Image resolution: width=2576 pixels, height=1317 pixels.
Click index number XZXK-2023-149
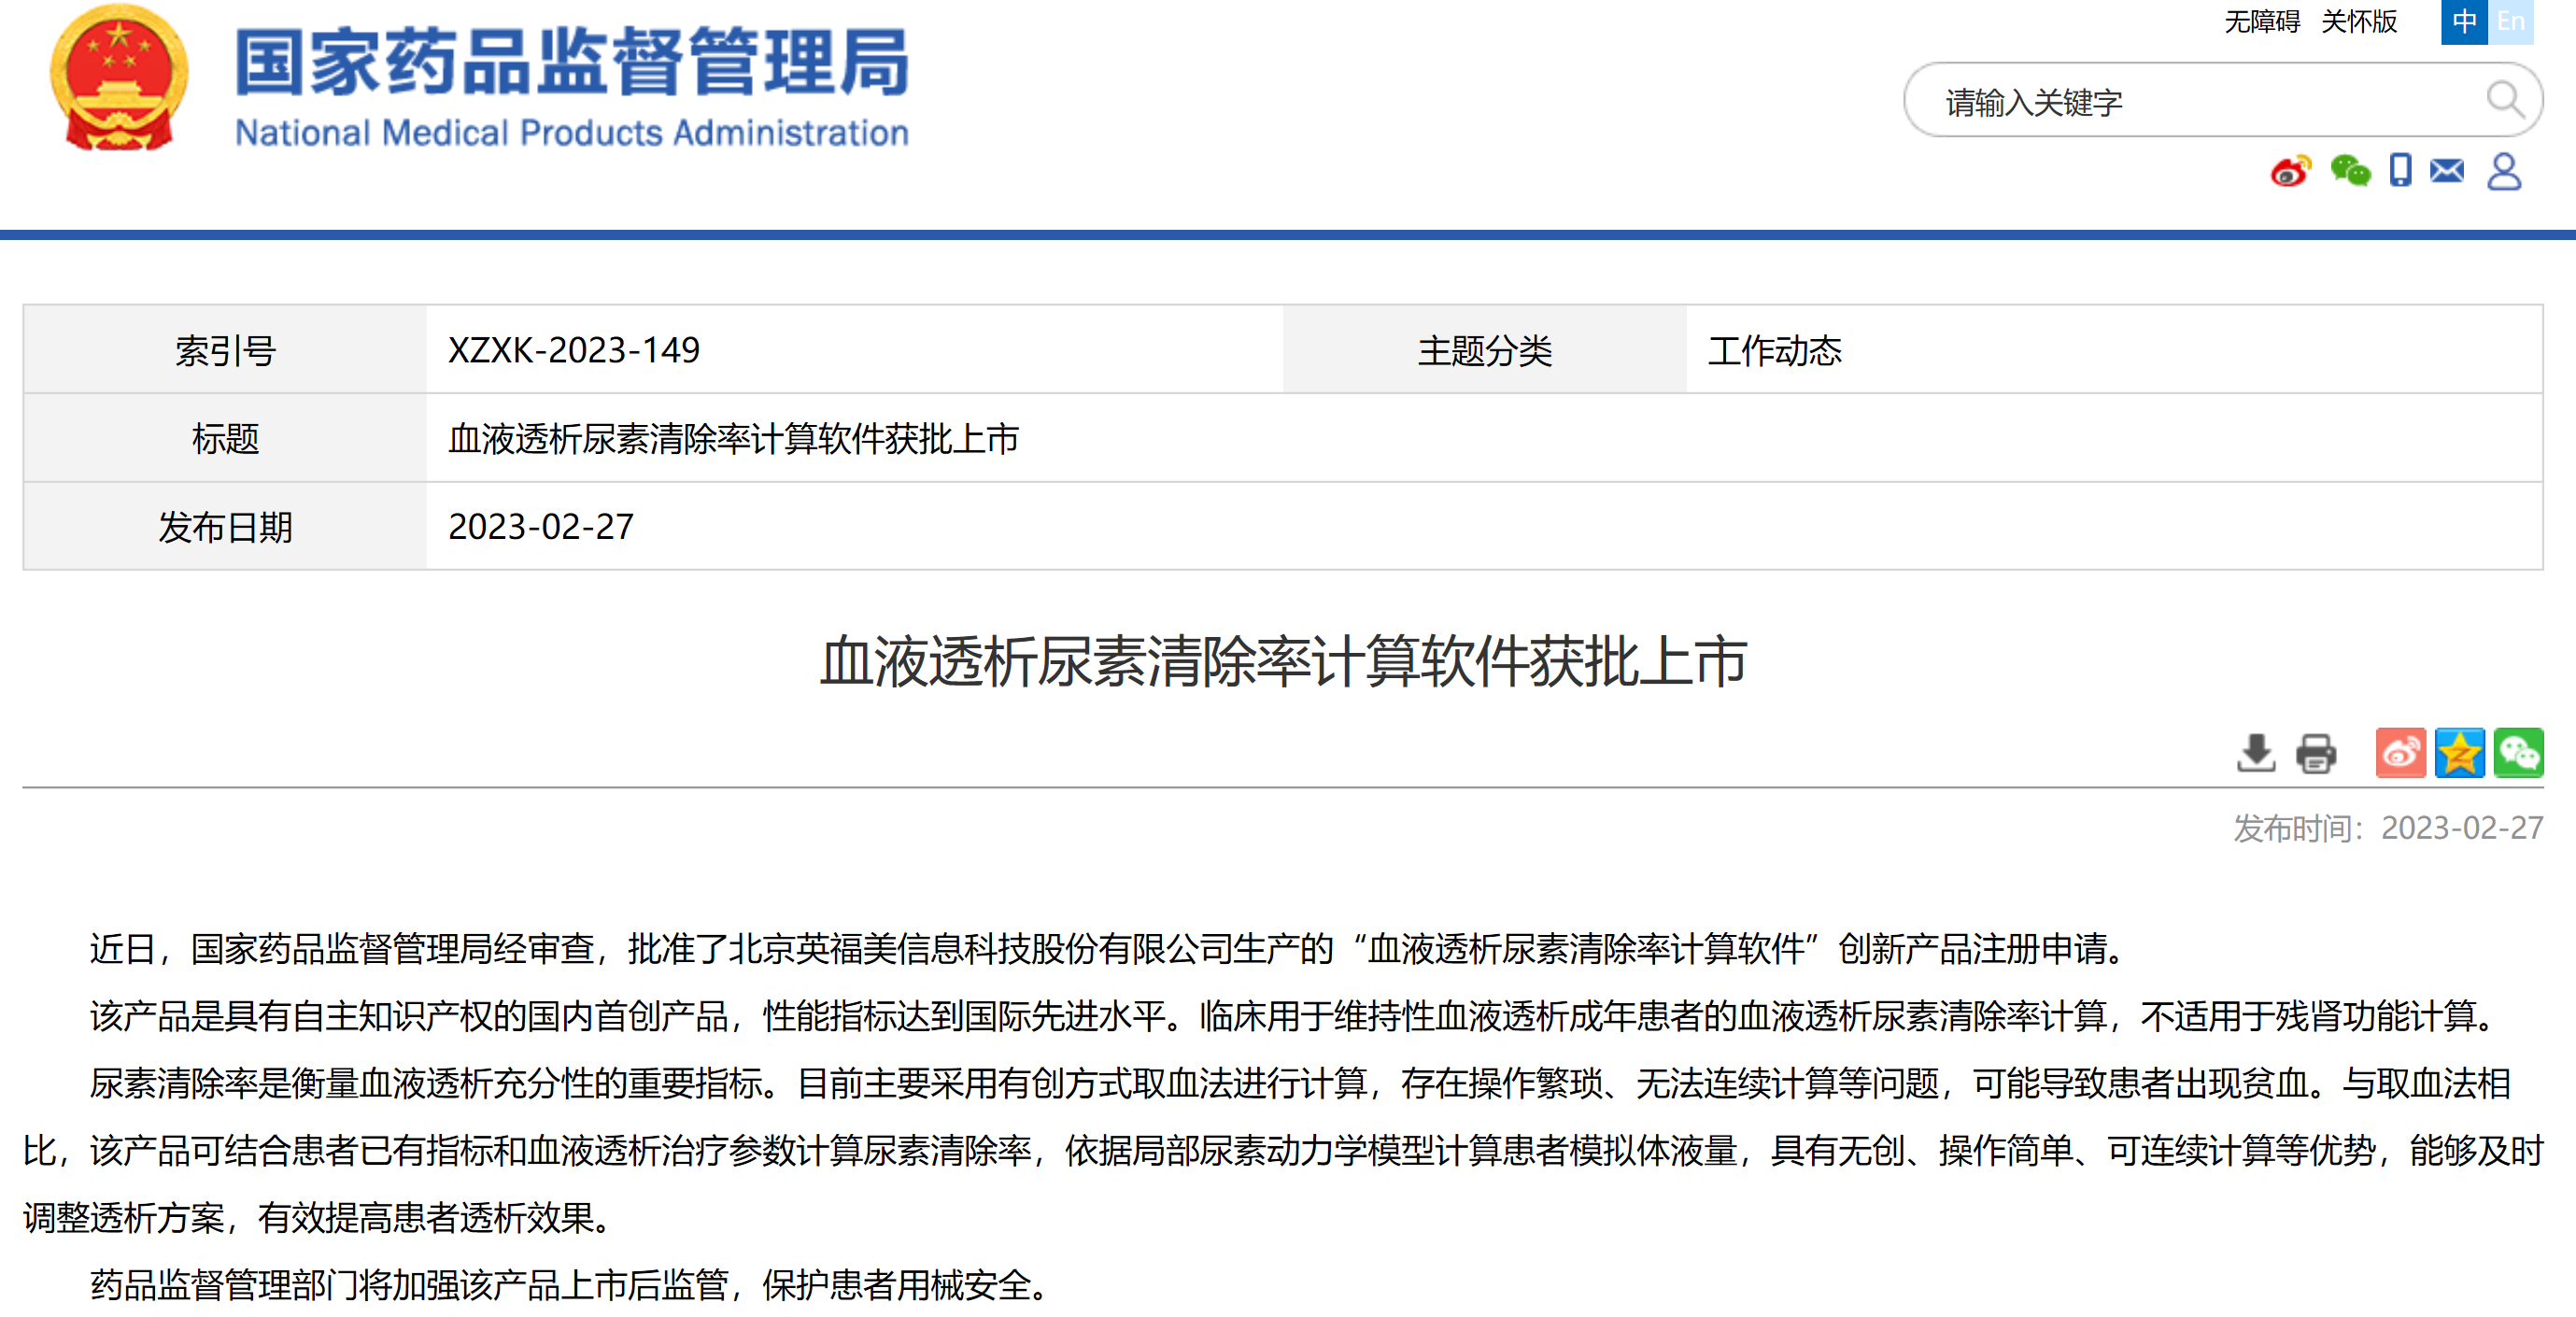coord(574,351)
